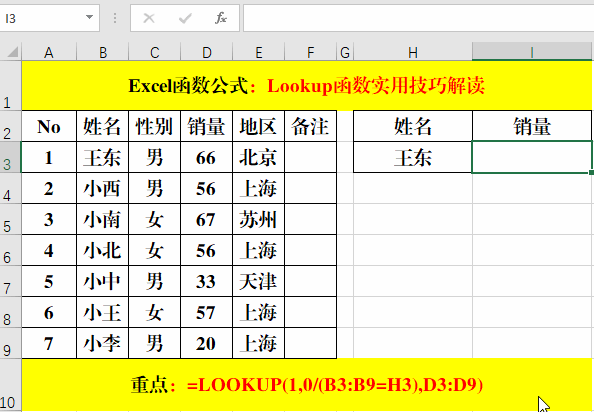Select row 4 header
The height and width of the screenshot is (412, 594).
pos(11,188)
